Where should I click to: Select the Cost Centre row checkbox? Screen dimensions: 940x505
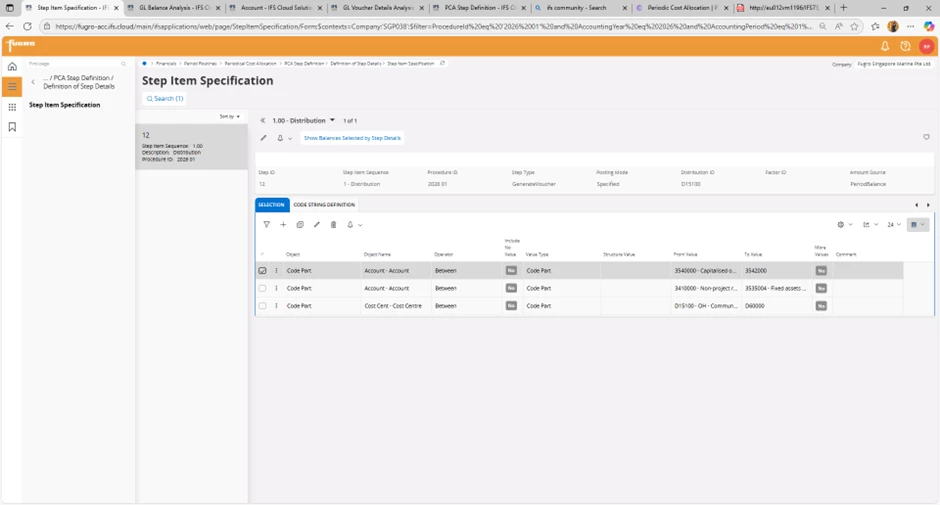pyautogui.click(x=263, y=306)
